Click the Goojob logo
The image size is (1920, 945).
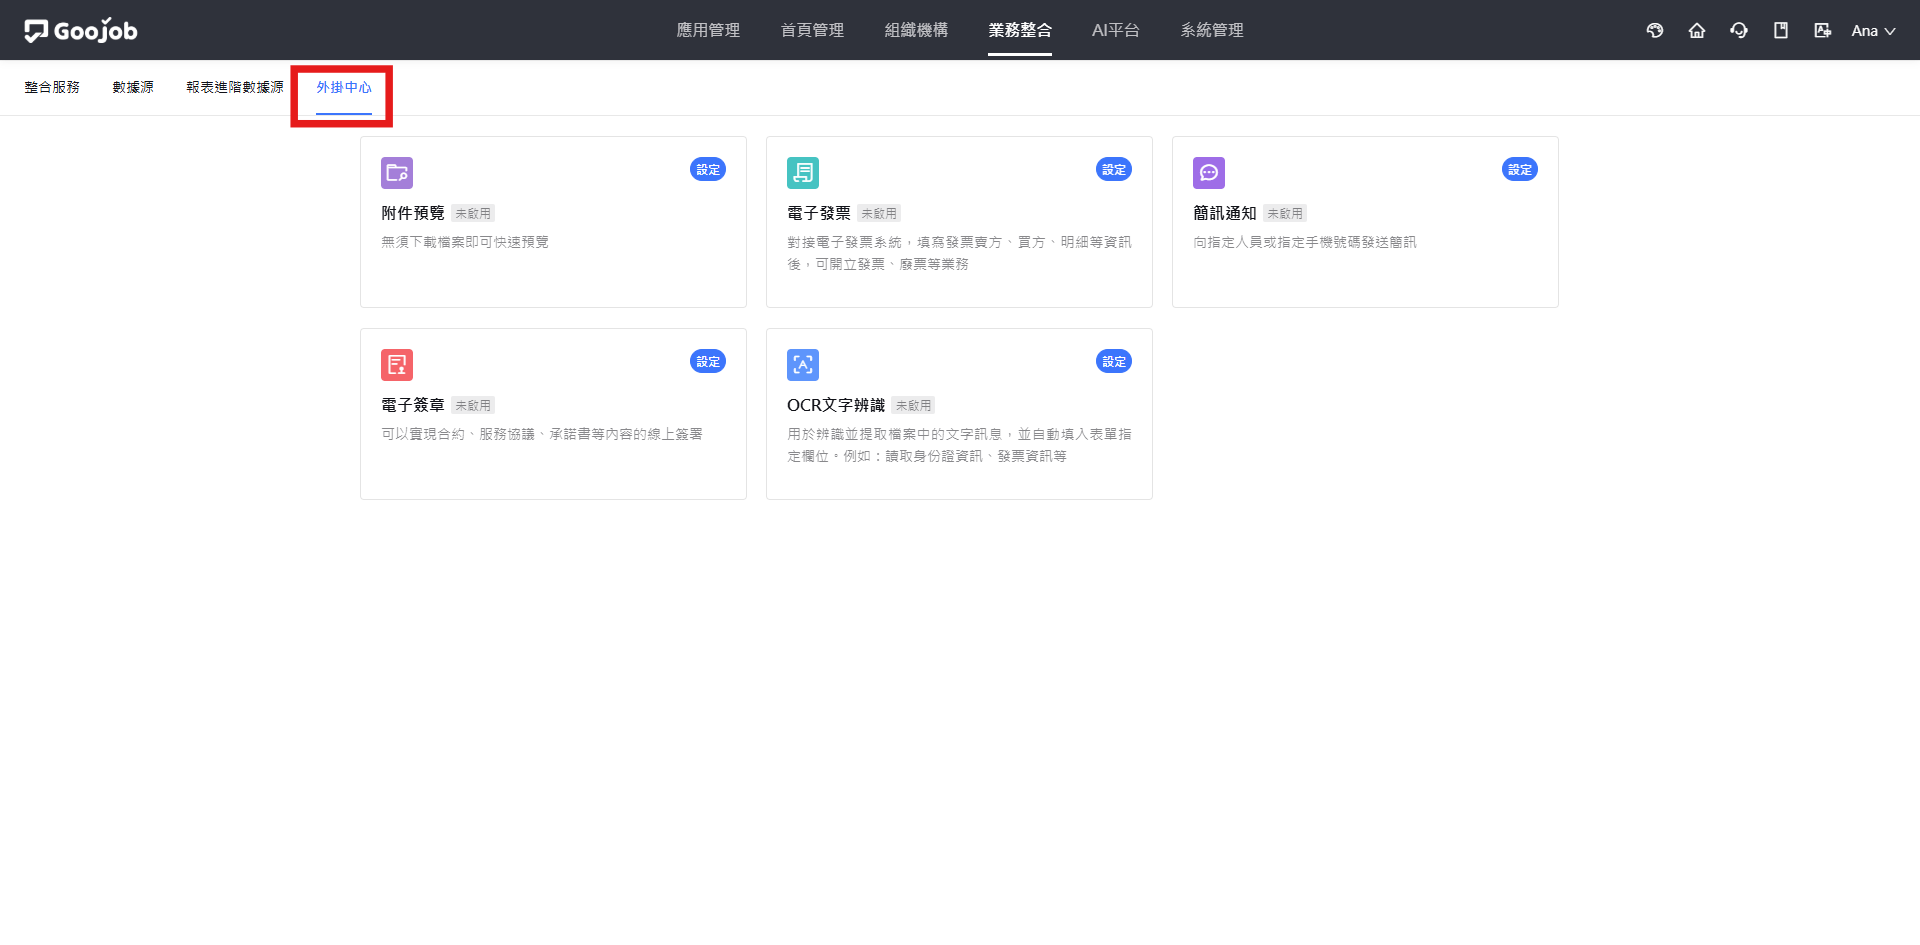click(81, 30)
